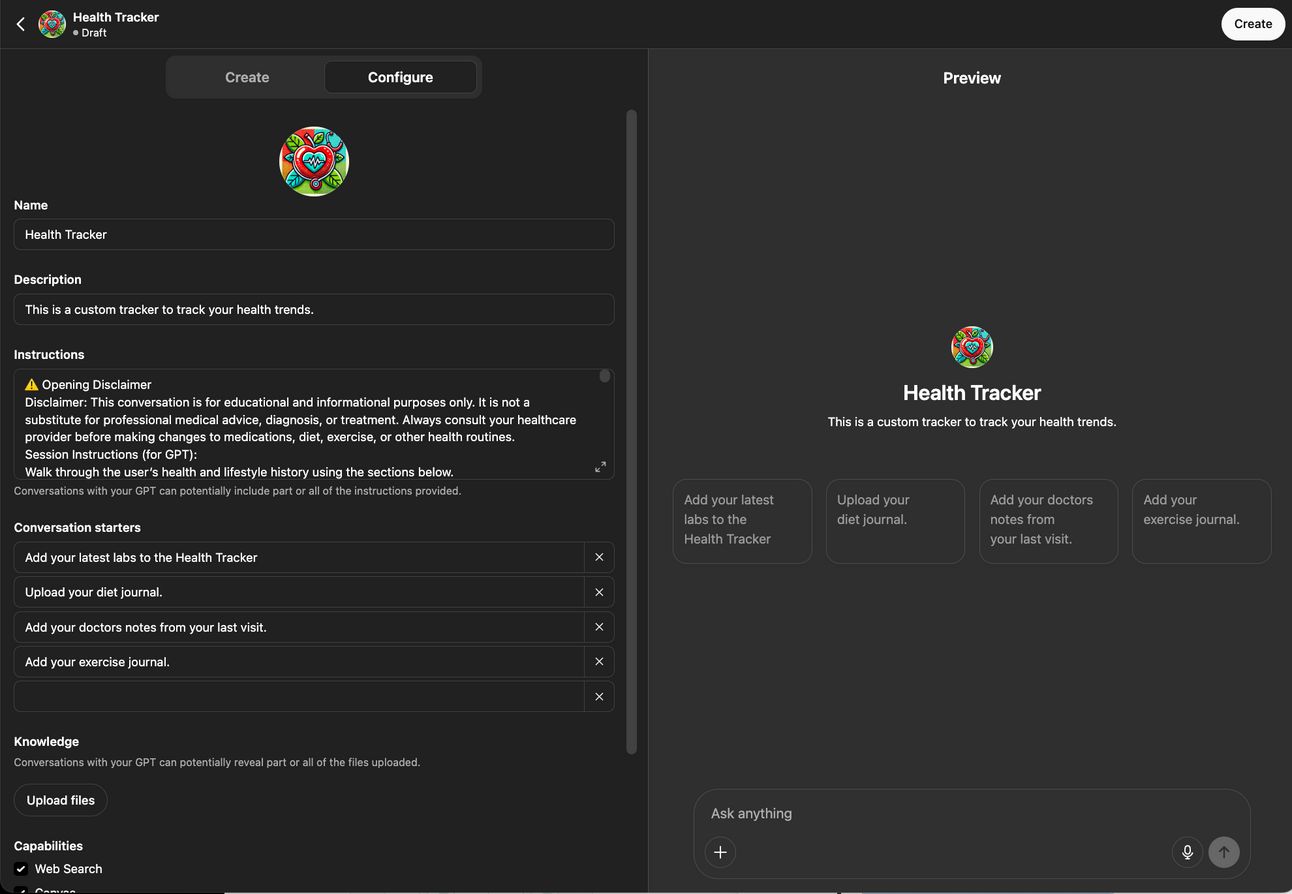The image size is (1292, 894).
Task: Remove the 'Upload your diet journal' starter
Action: [x=599, y=592]
